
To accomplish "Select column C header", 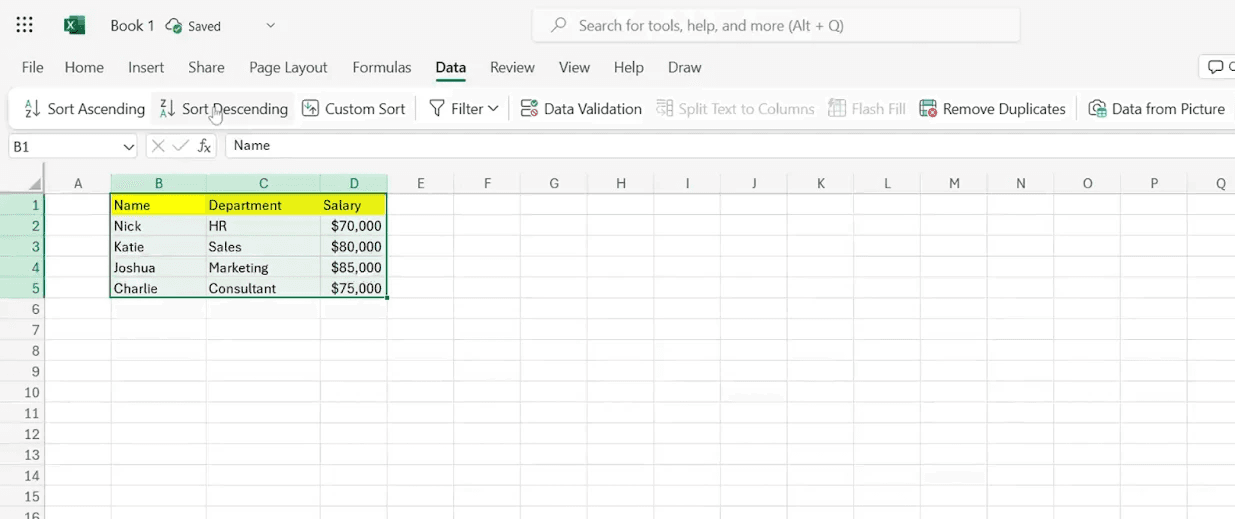I will [x=263, y=184].
